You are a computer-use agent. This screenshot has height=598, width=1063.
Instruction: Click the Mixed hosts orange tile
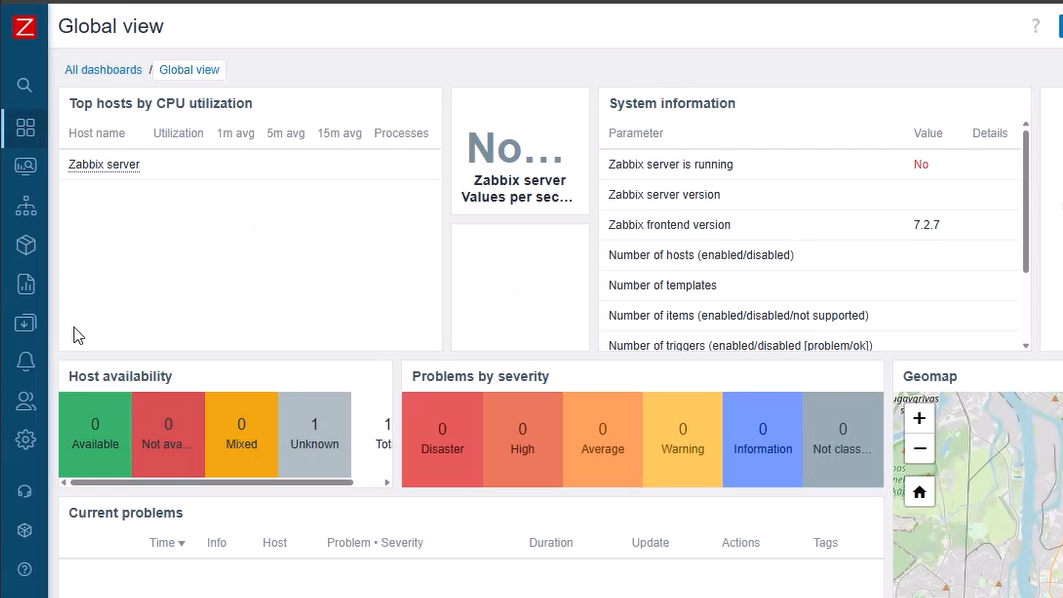[241, 435]
